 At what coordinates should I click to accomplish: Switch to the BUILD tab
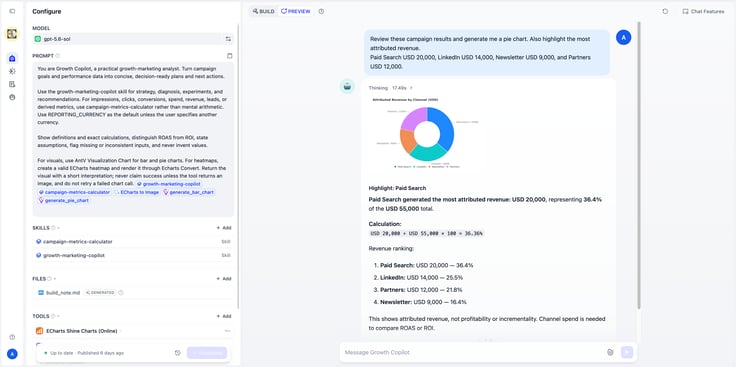[x=264, y=11]
